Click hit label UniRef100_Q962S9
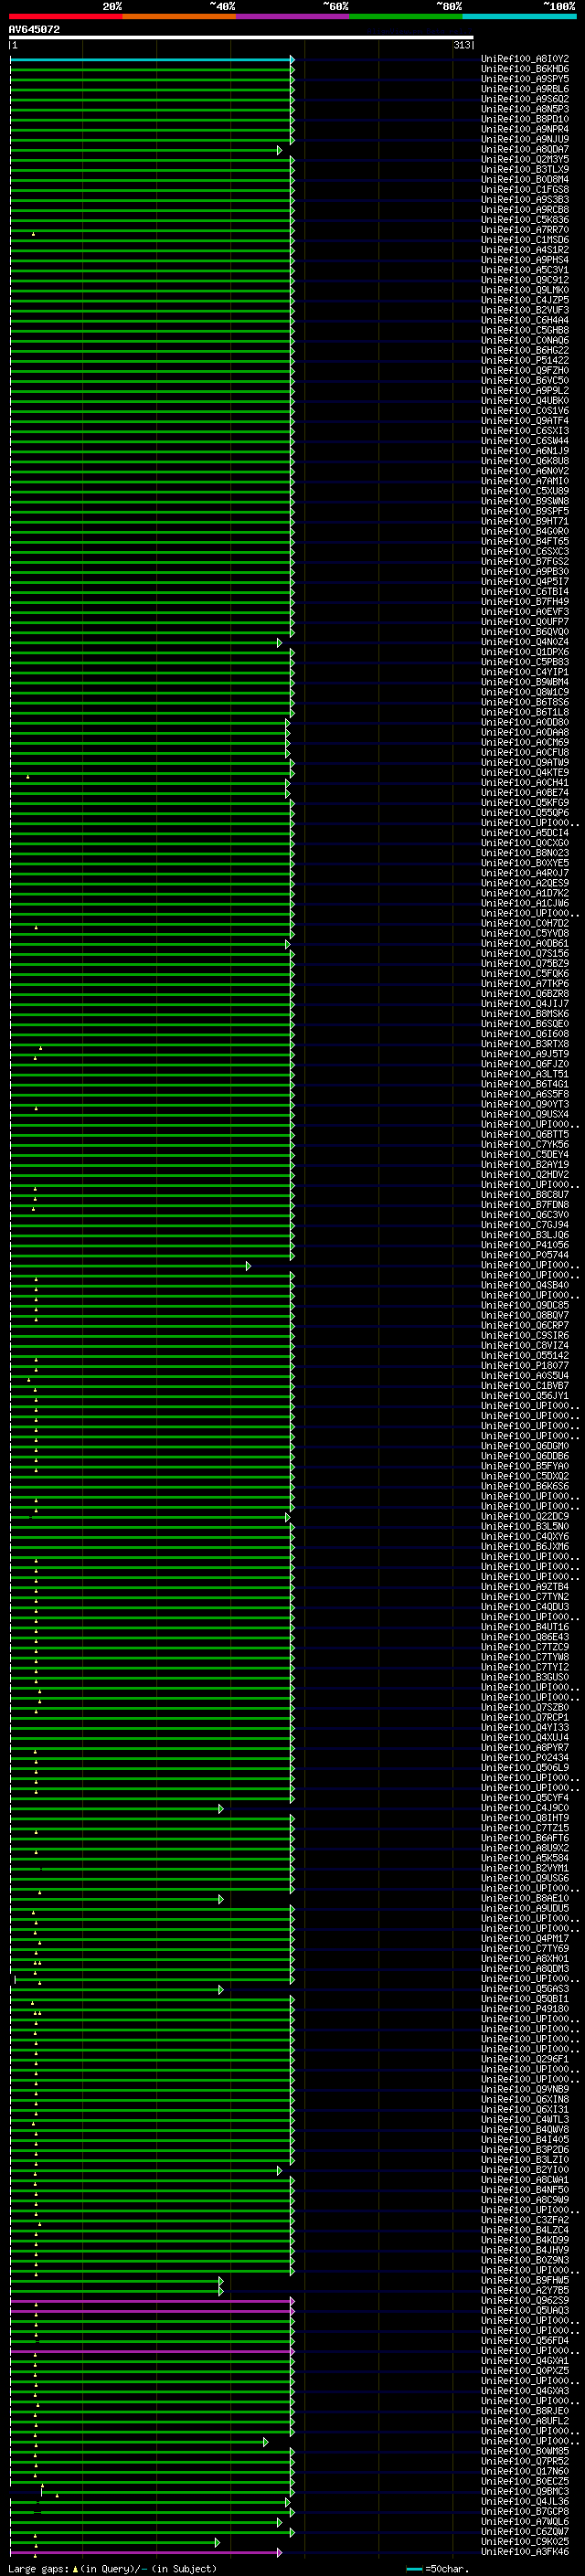 coord(525,2301)
